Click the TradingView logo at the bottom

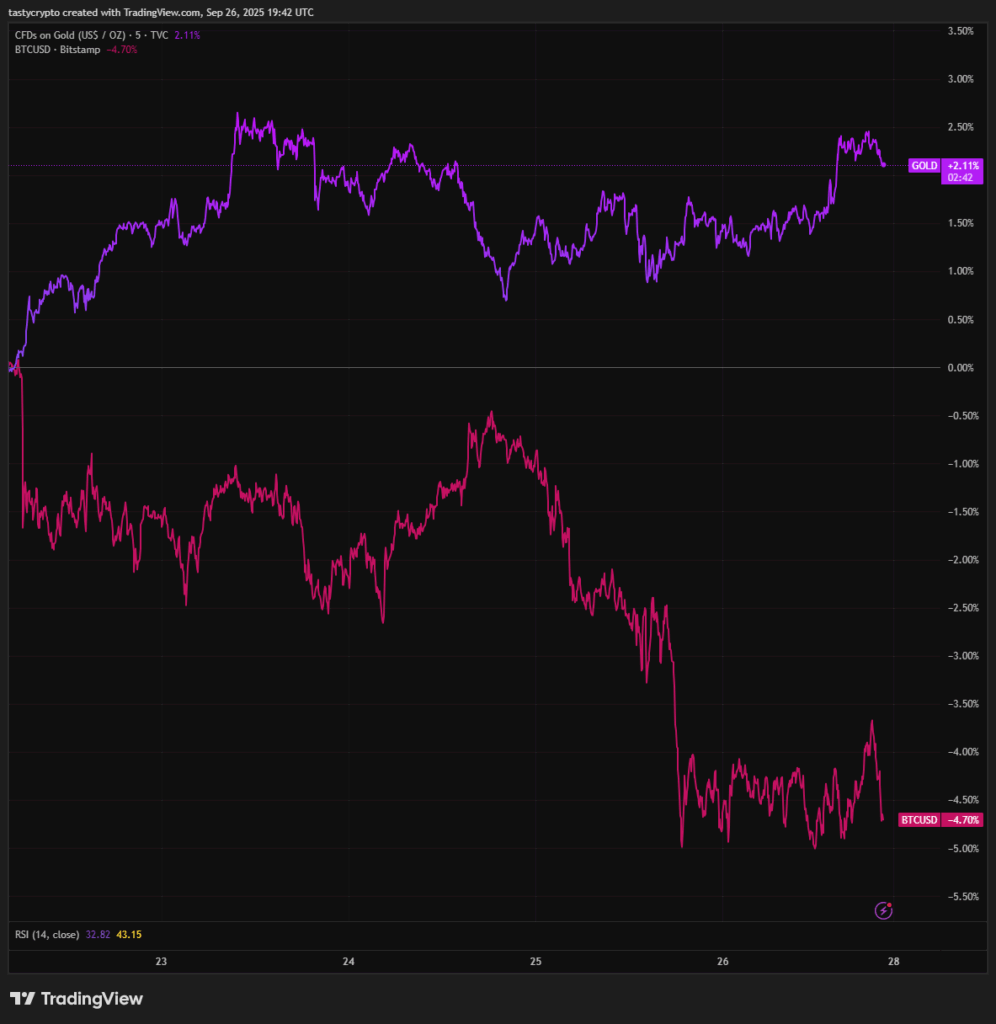tap(76, 999)
